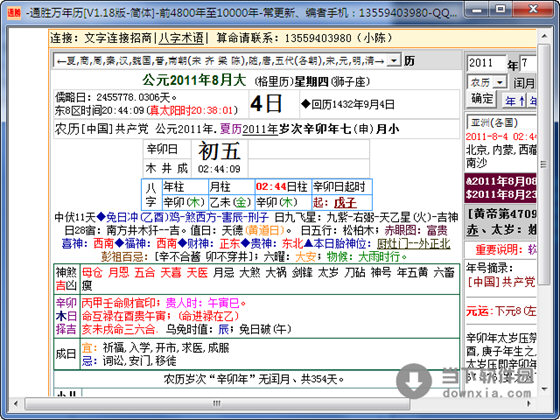Click the horizontal scrollbar left arrow
The height and width of the screenshot is (420, 560).
pos(16,404)
